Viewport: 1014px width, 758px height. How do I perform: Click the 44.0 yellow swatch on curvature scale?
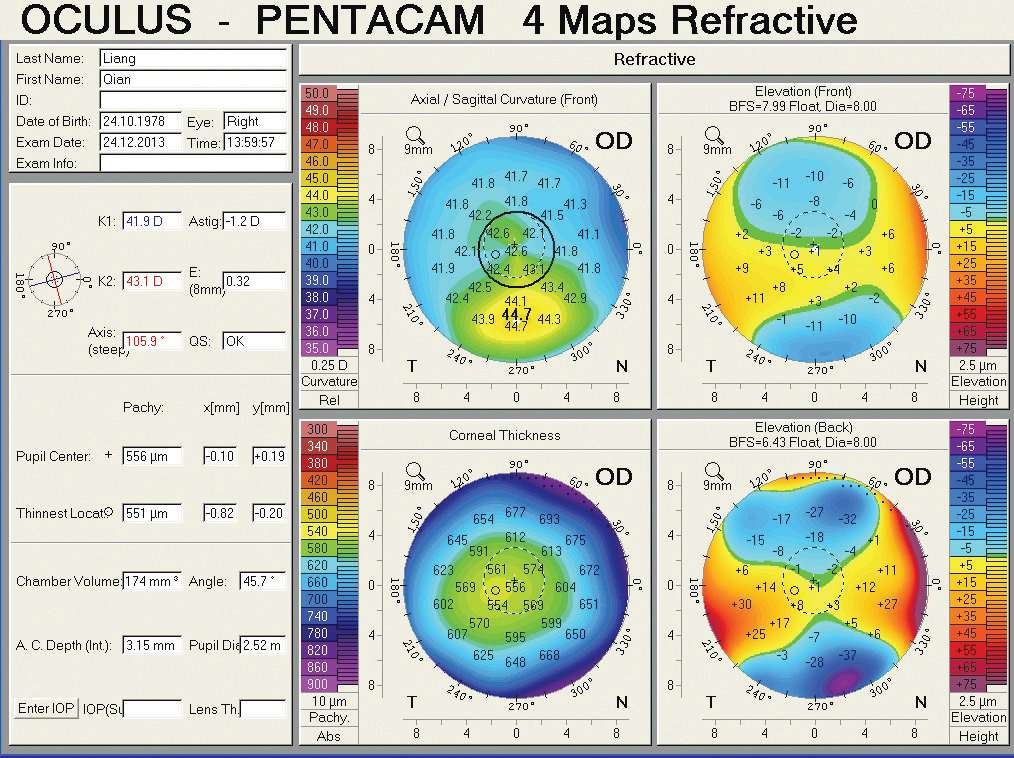[318, 195]
